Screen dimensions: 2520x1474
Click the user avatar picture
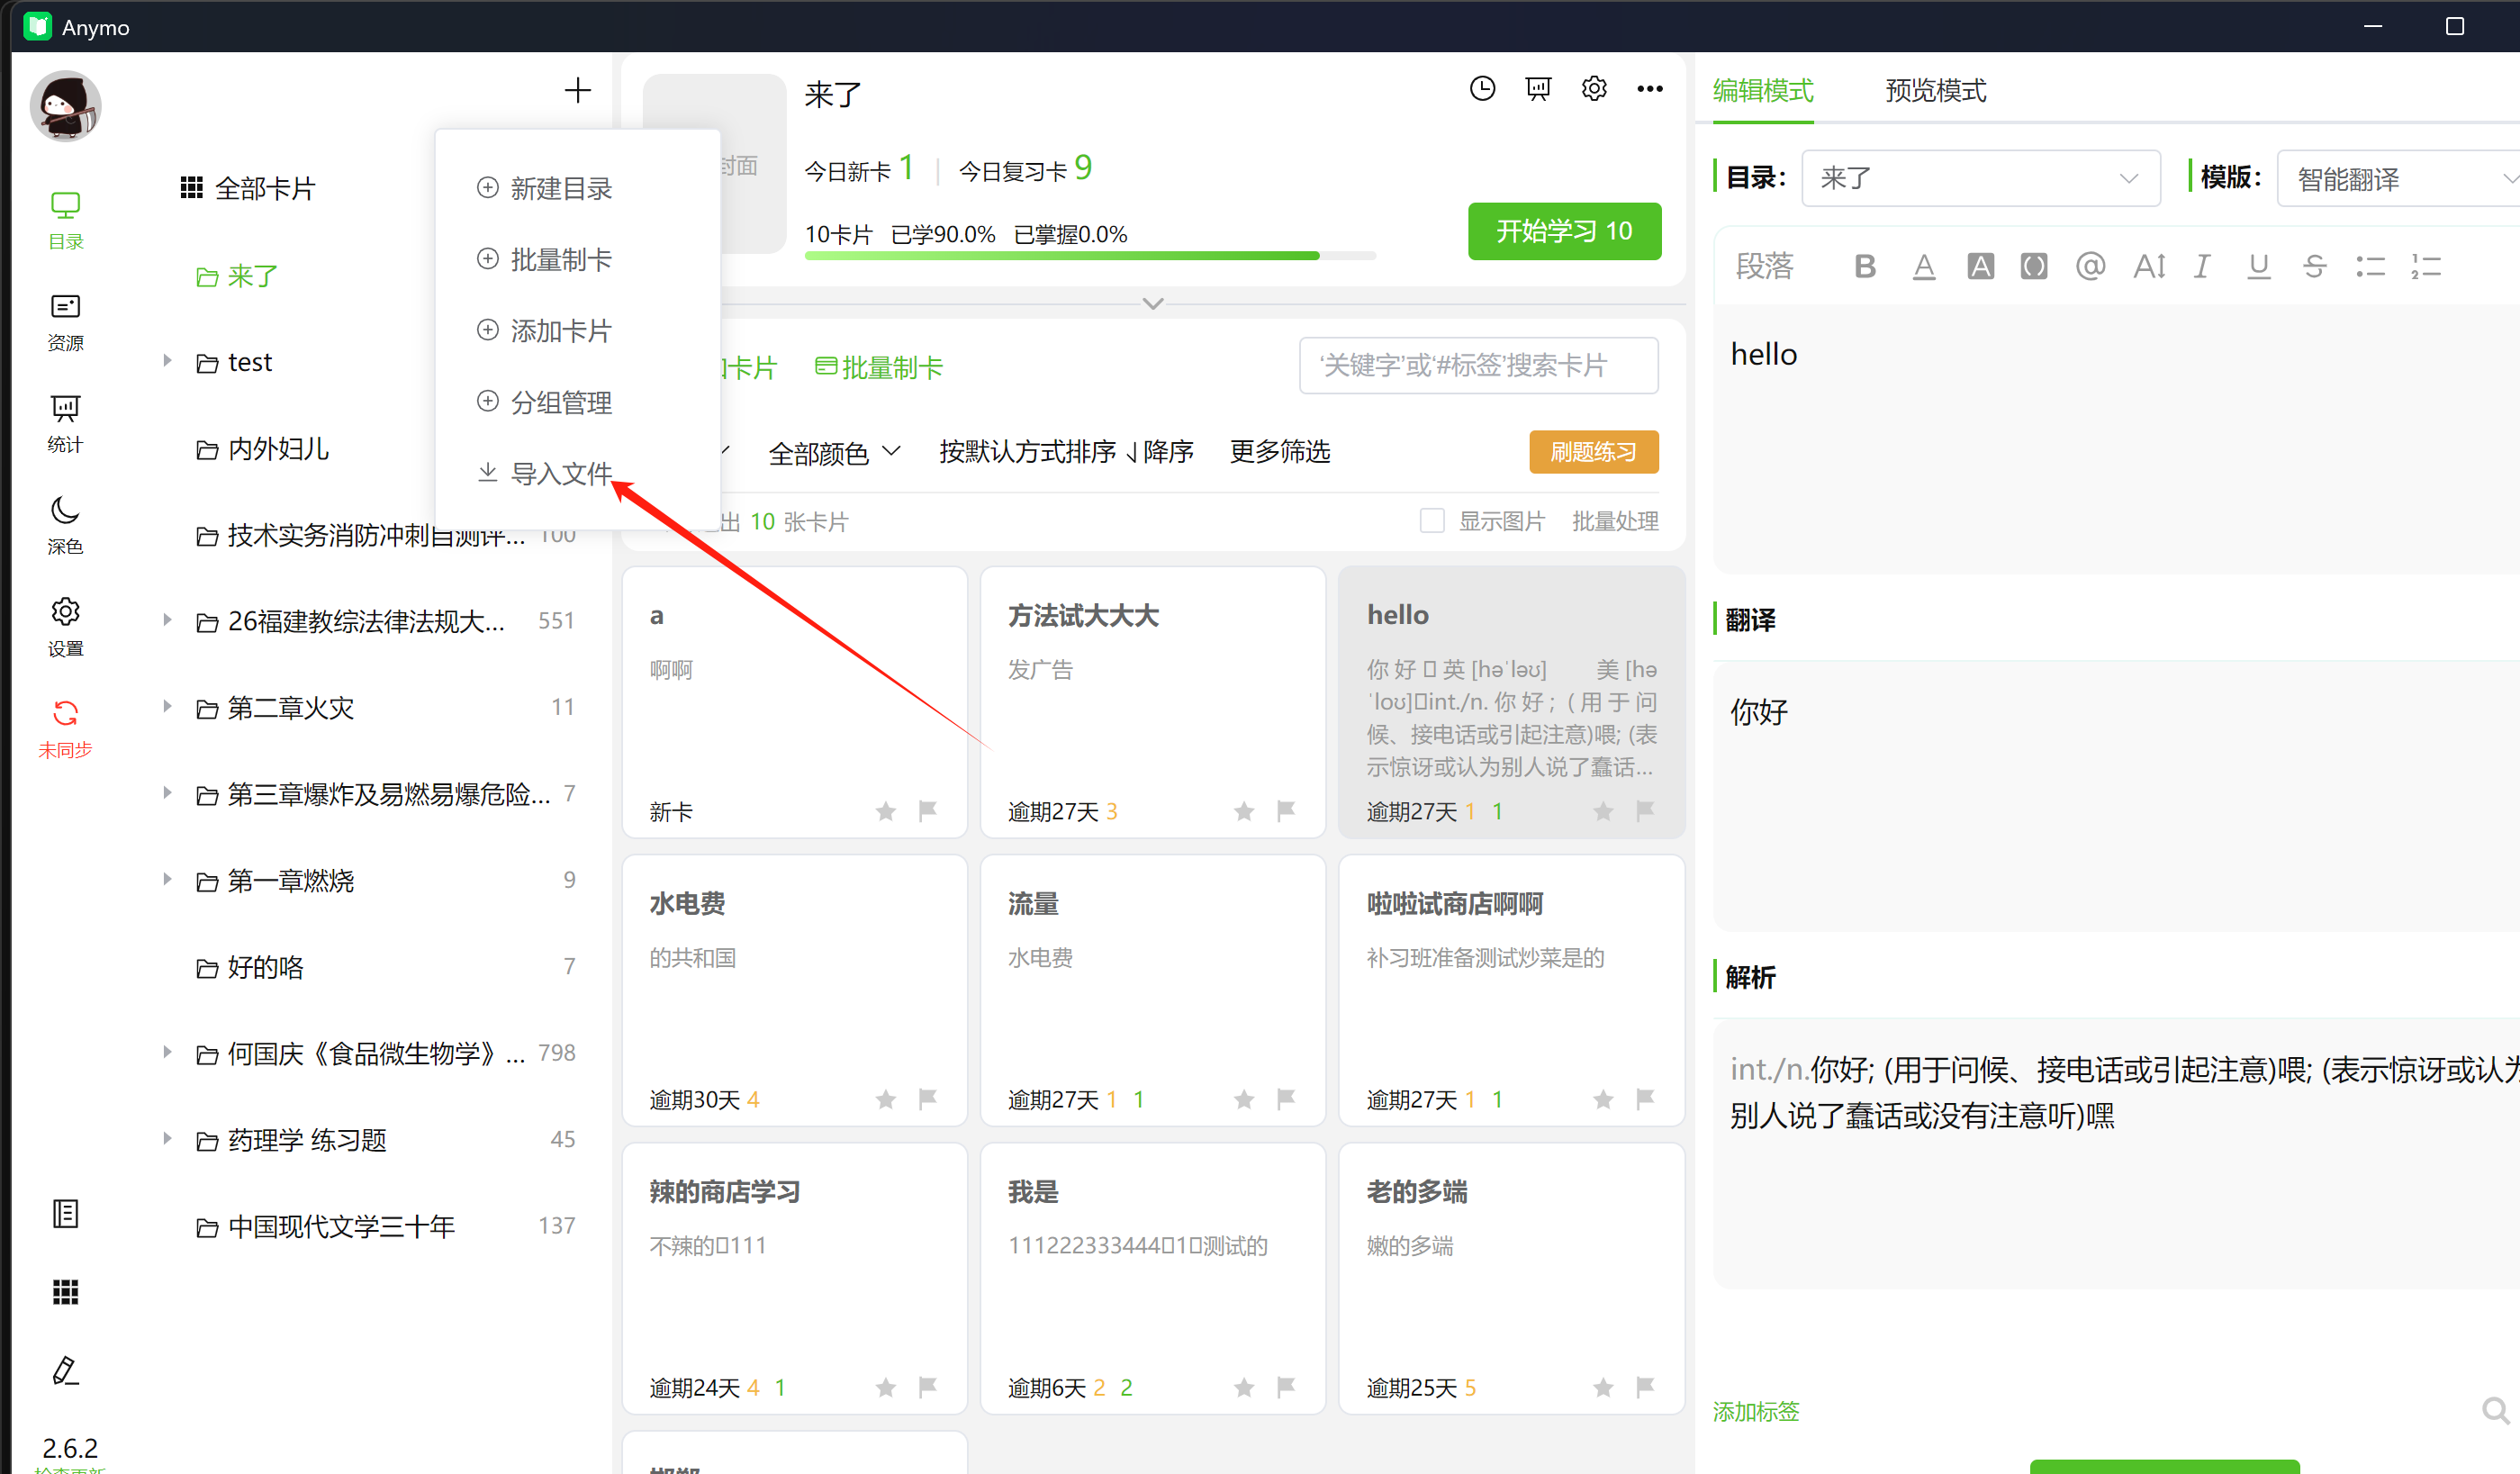[66, 106]
